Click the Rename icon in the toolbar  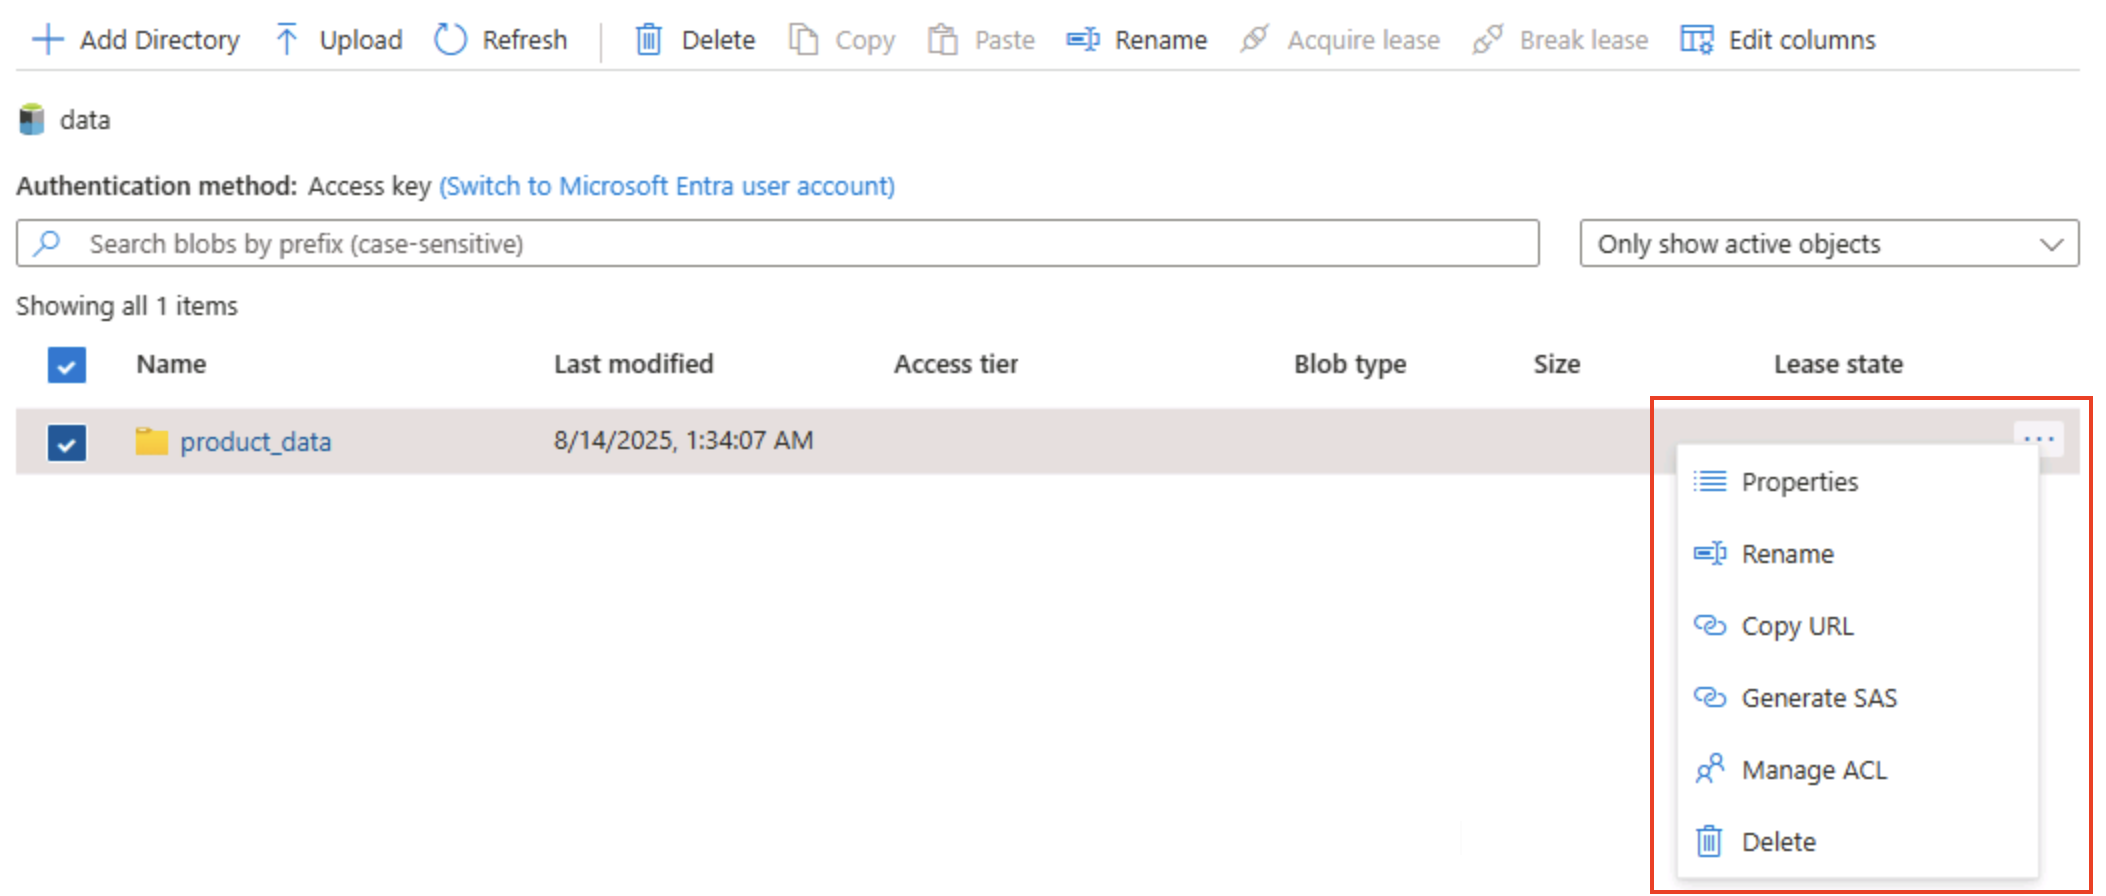tap(1082, 40)
